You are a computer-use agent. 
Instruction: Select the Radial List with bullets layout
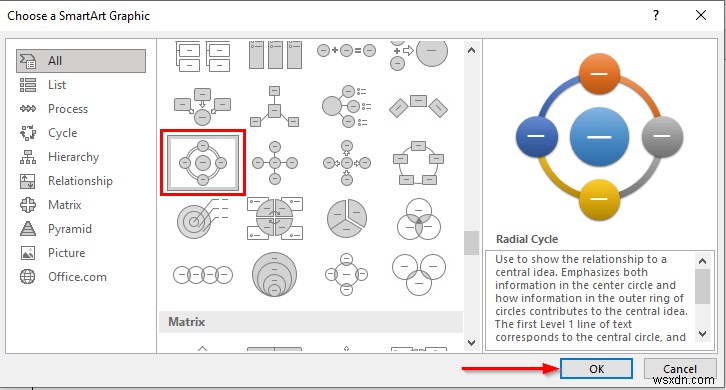(347, 107)
